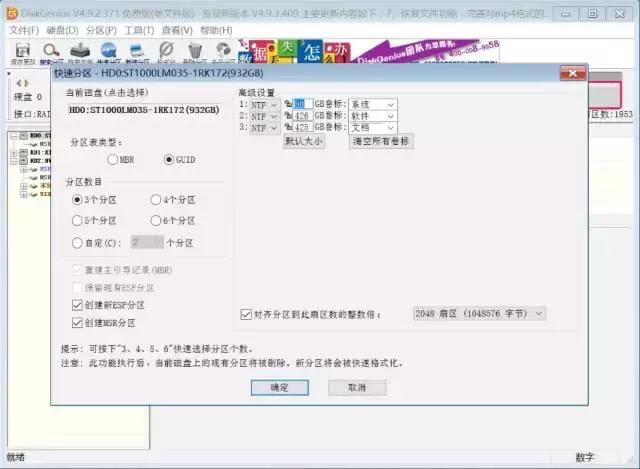Screen dimensions: 640x469
Task: Select the custom (自定) partition count option
Action: click(x=97, y=243)
